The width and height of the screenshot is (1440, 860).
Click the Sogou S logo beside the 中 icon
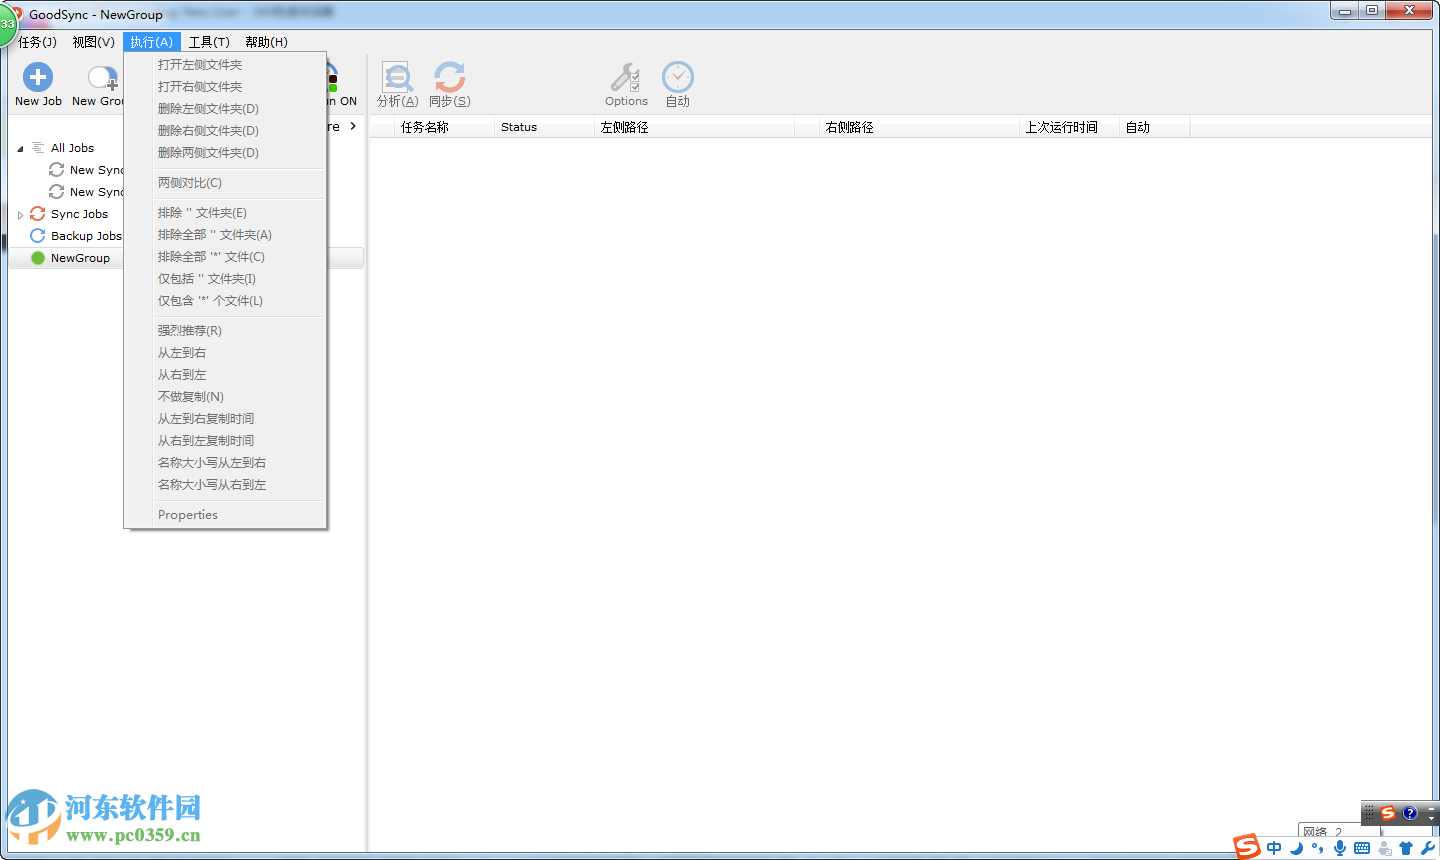pyautogui.click(x=1247, y=846)
